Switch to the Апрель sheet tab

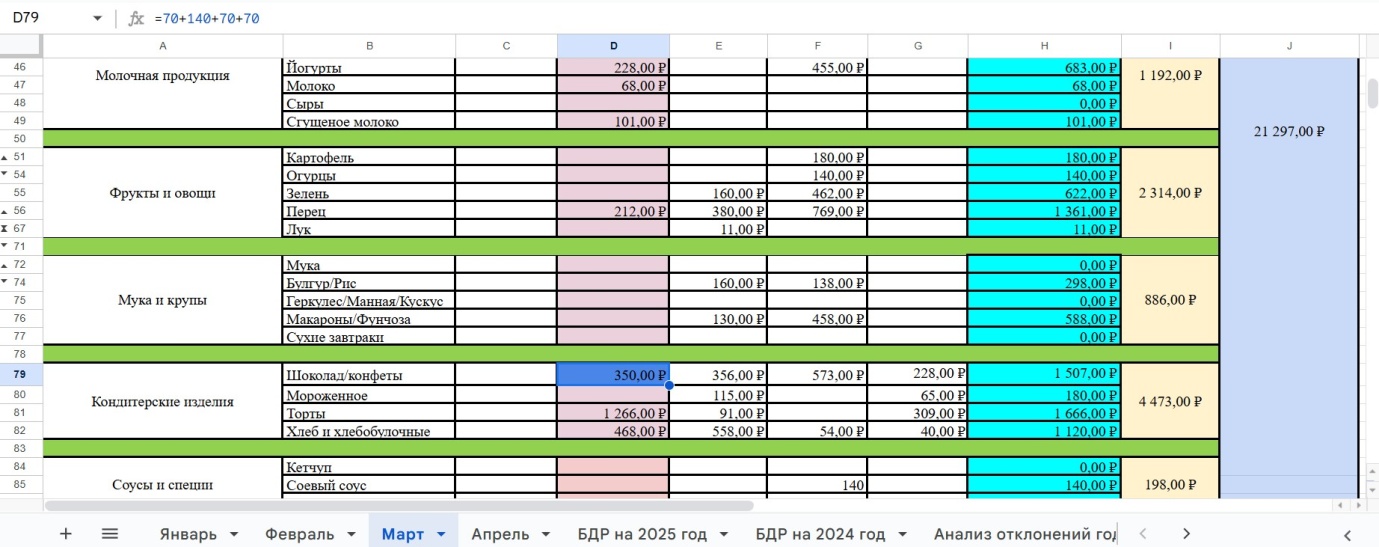tap(500, 534)
